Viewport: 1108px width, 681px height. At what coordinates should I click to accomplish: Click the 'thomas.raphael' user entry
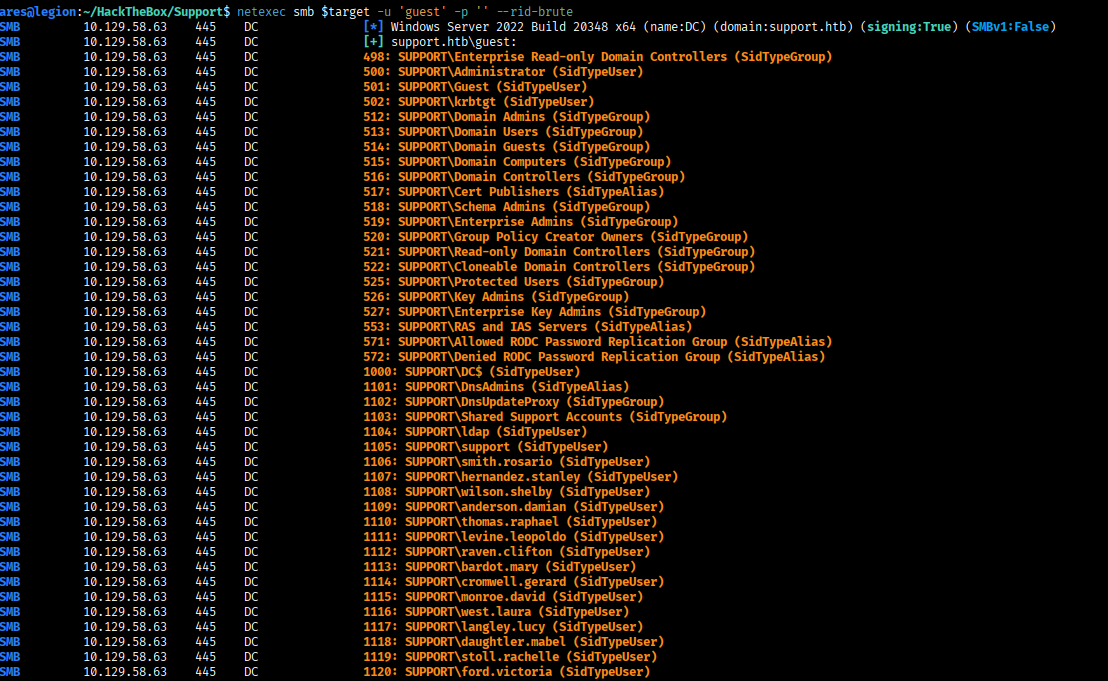(x=510, y=522)
